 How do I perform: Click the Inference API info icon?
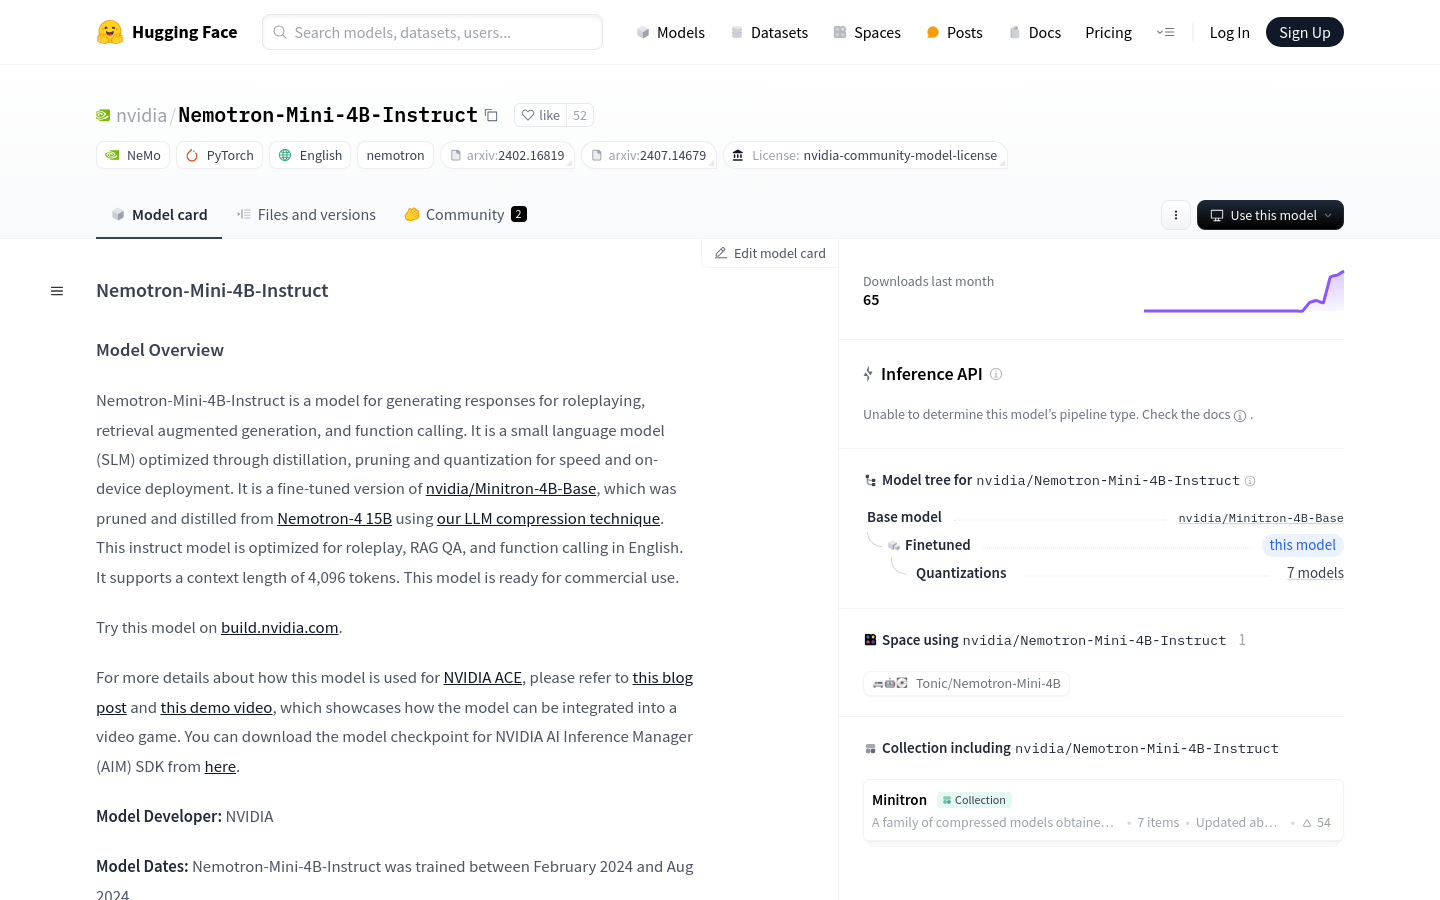[996, 374]
